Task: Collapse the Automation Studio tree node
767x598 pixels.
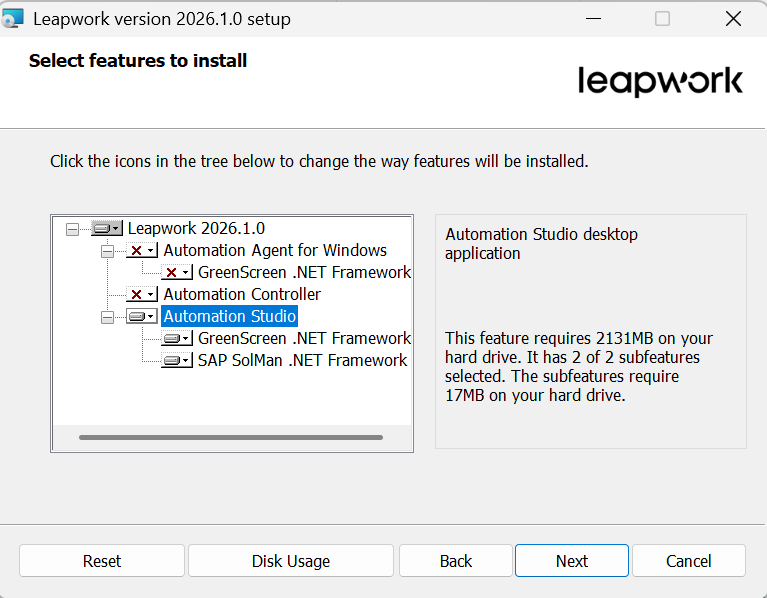Action: 107,317
